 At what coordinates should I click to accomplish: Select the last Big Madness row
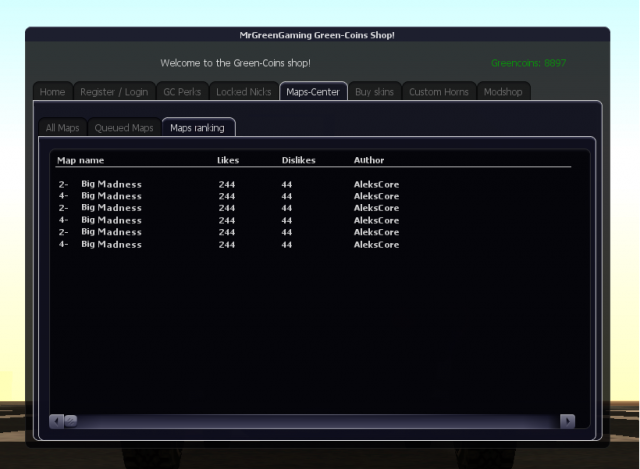111,244
